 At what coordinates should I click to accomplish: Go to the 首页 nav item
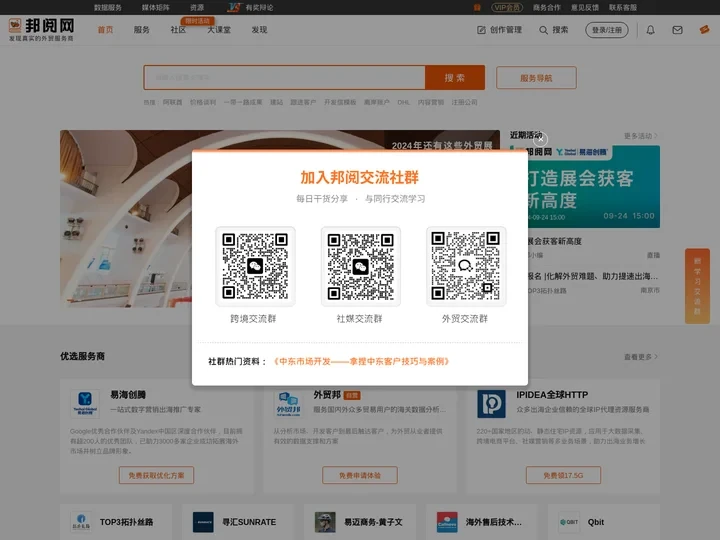(x=105, y=30)
